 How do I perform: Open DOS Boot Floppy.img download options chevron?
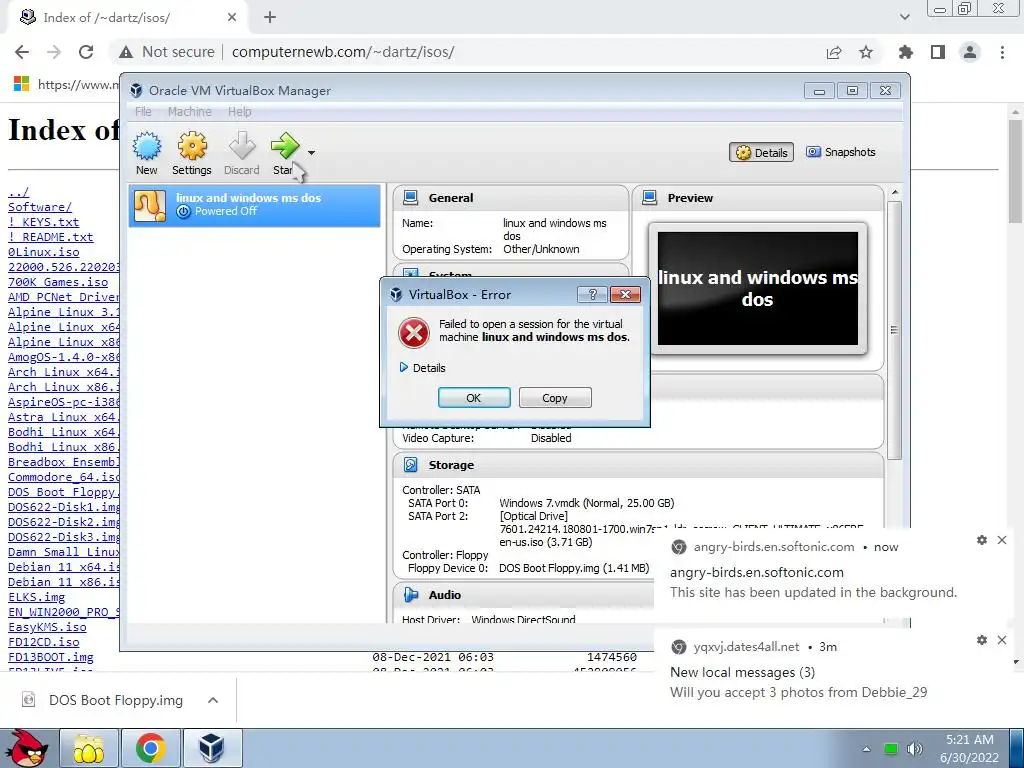pos(213,700)
